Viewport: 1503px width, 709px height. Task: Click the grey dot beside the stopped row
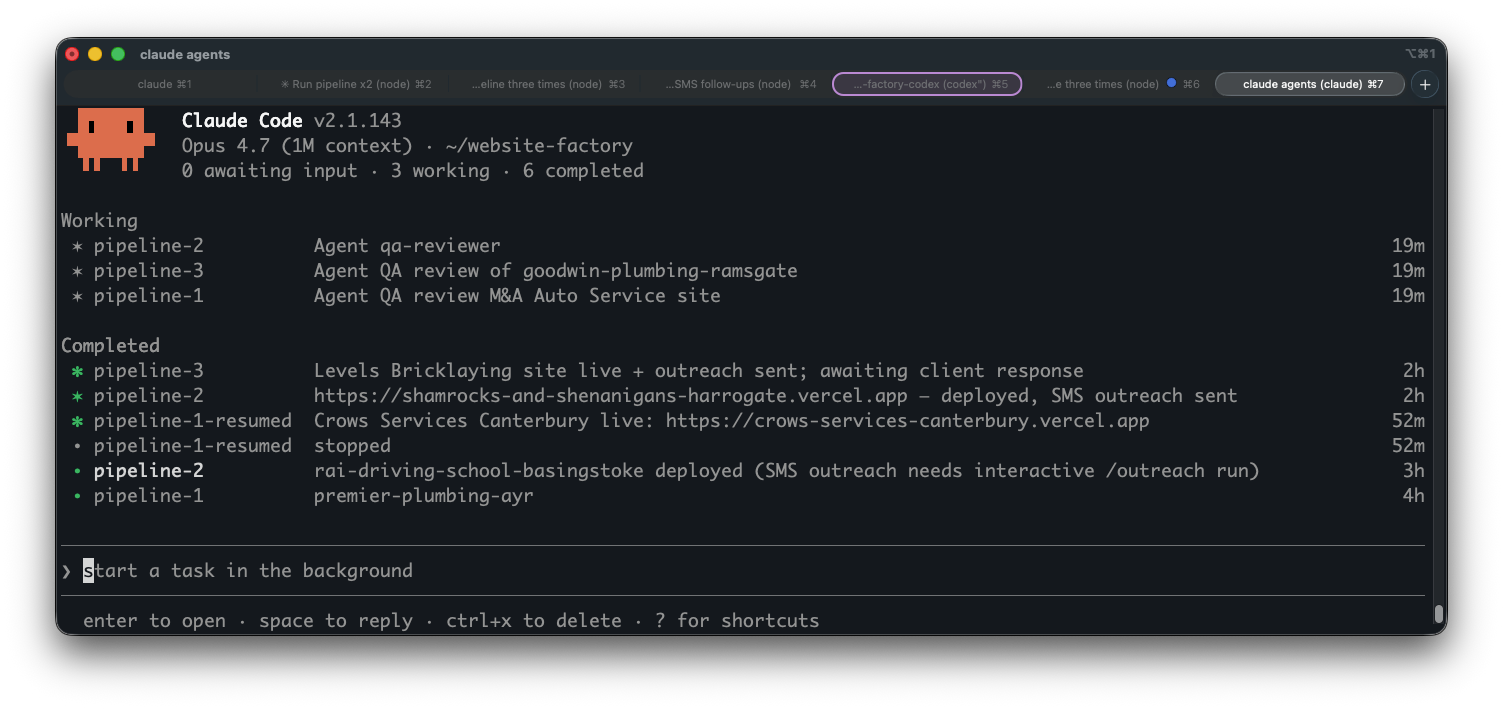click(x=77, y=446)
